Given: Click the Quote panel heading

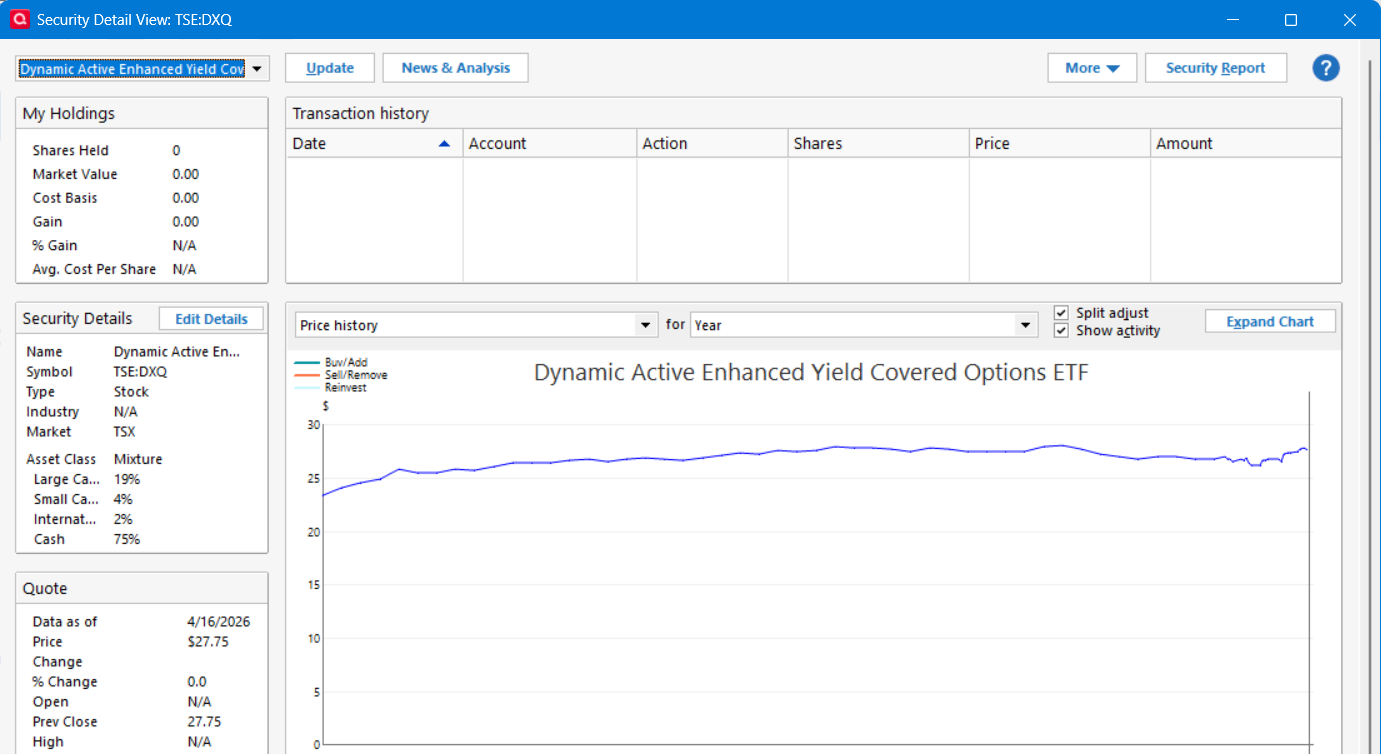Looking at the screenshot, I should [x=45, y=589].
